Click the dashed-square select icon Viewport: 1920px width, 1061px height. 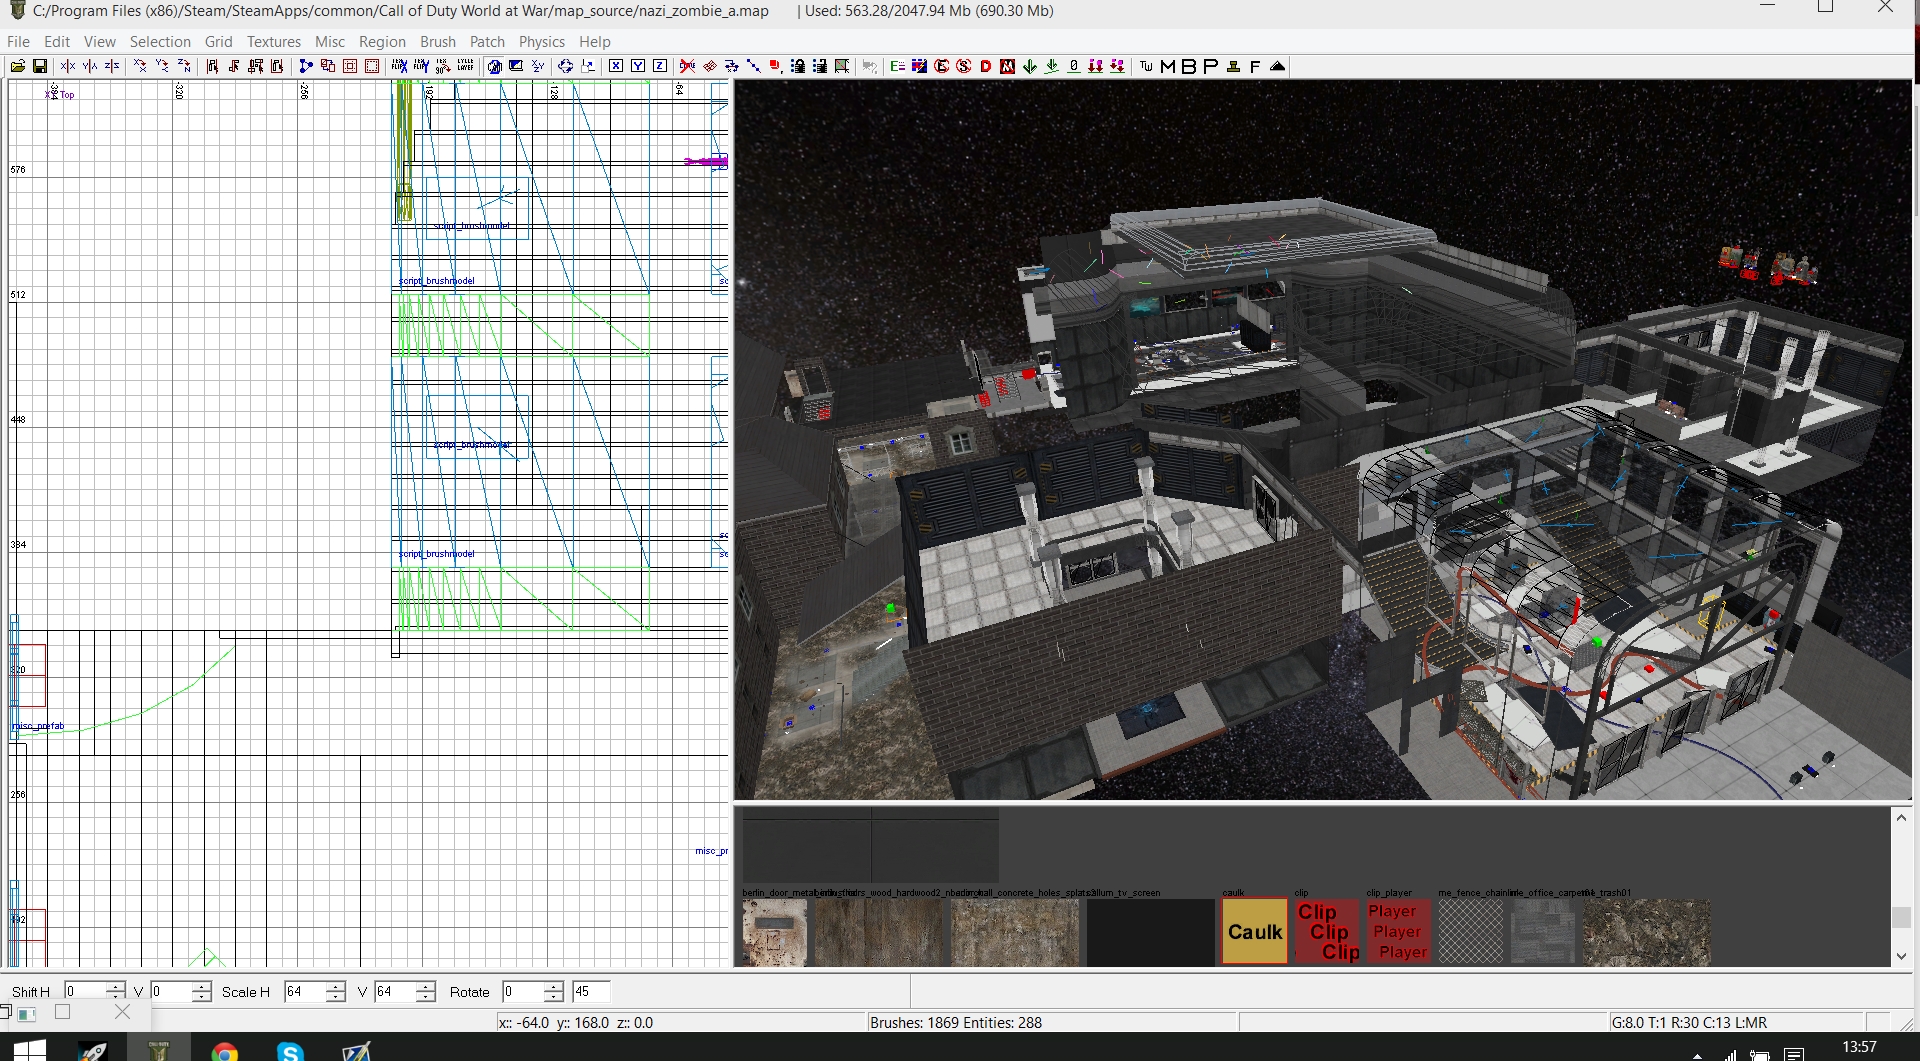tap(372, 66)
